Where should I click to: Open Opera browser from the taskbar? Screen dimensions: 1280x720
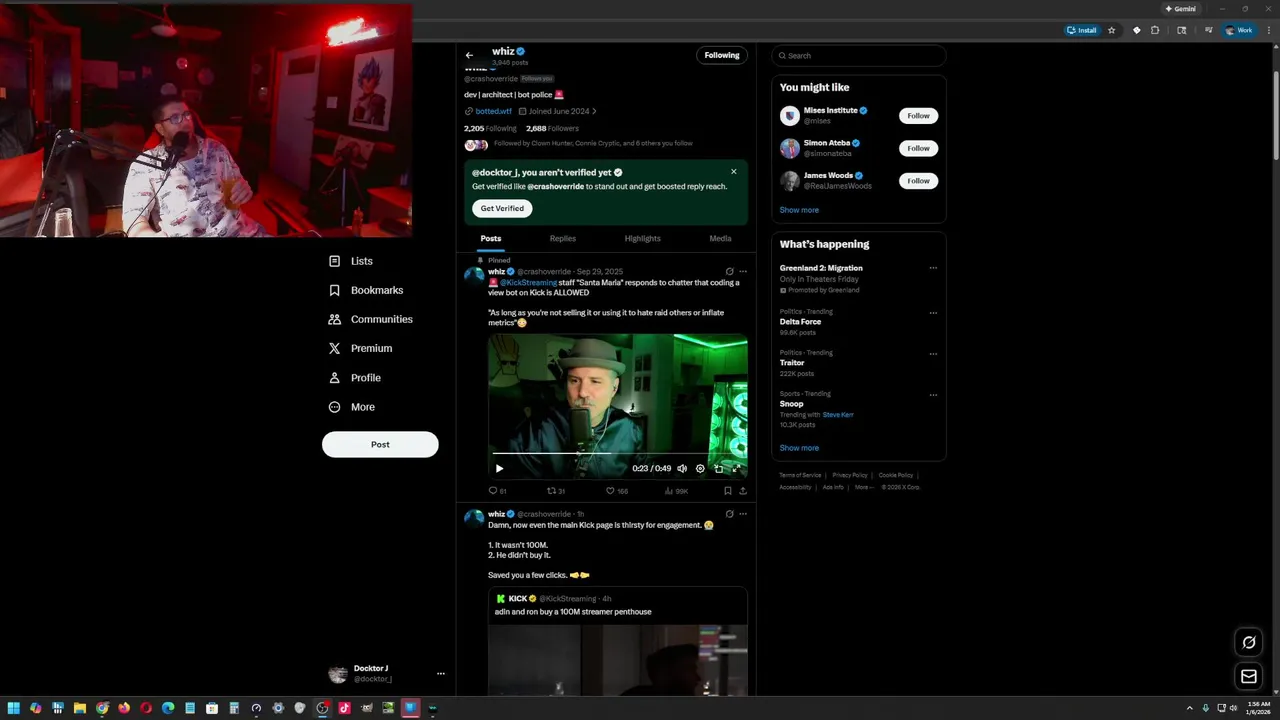pos(146,708)
